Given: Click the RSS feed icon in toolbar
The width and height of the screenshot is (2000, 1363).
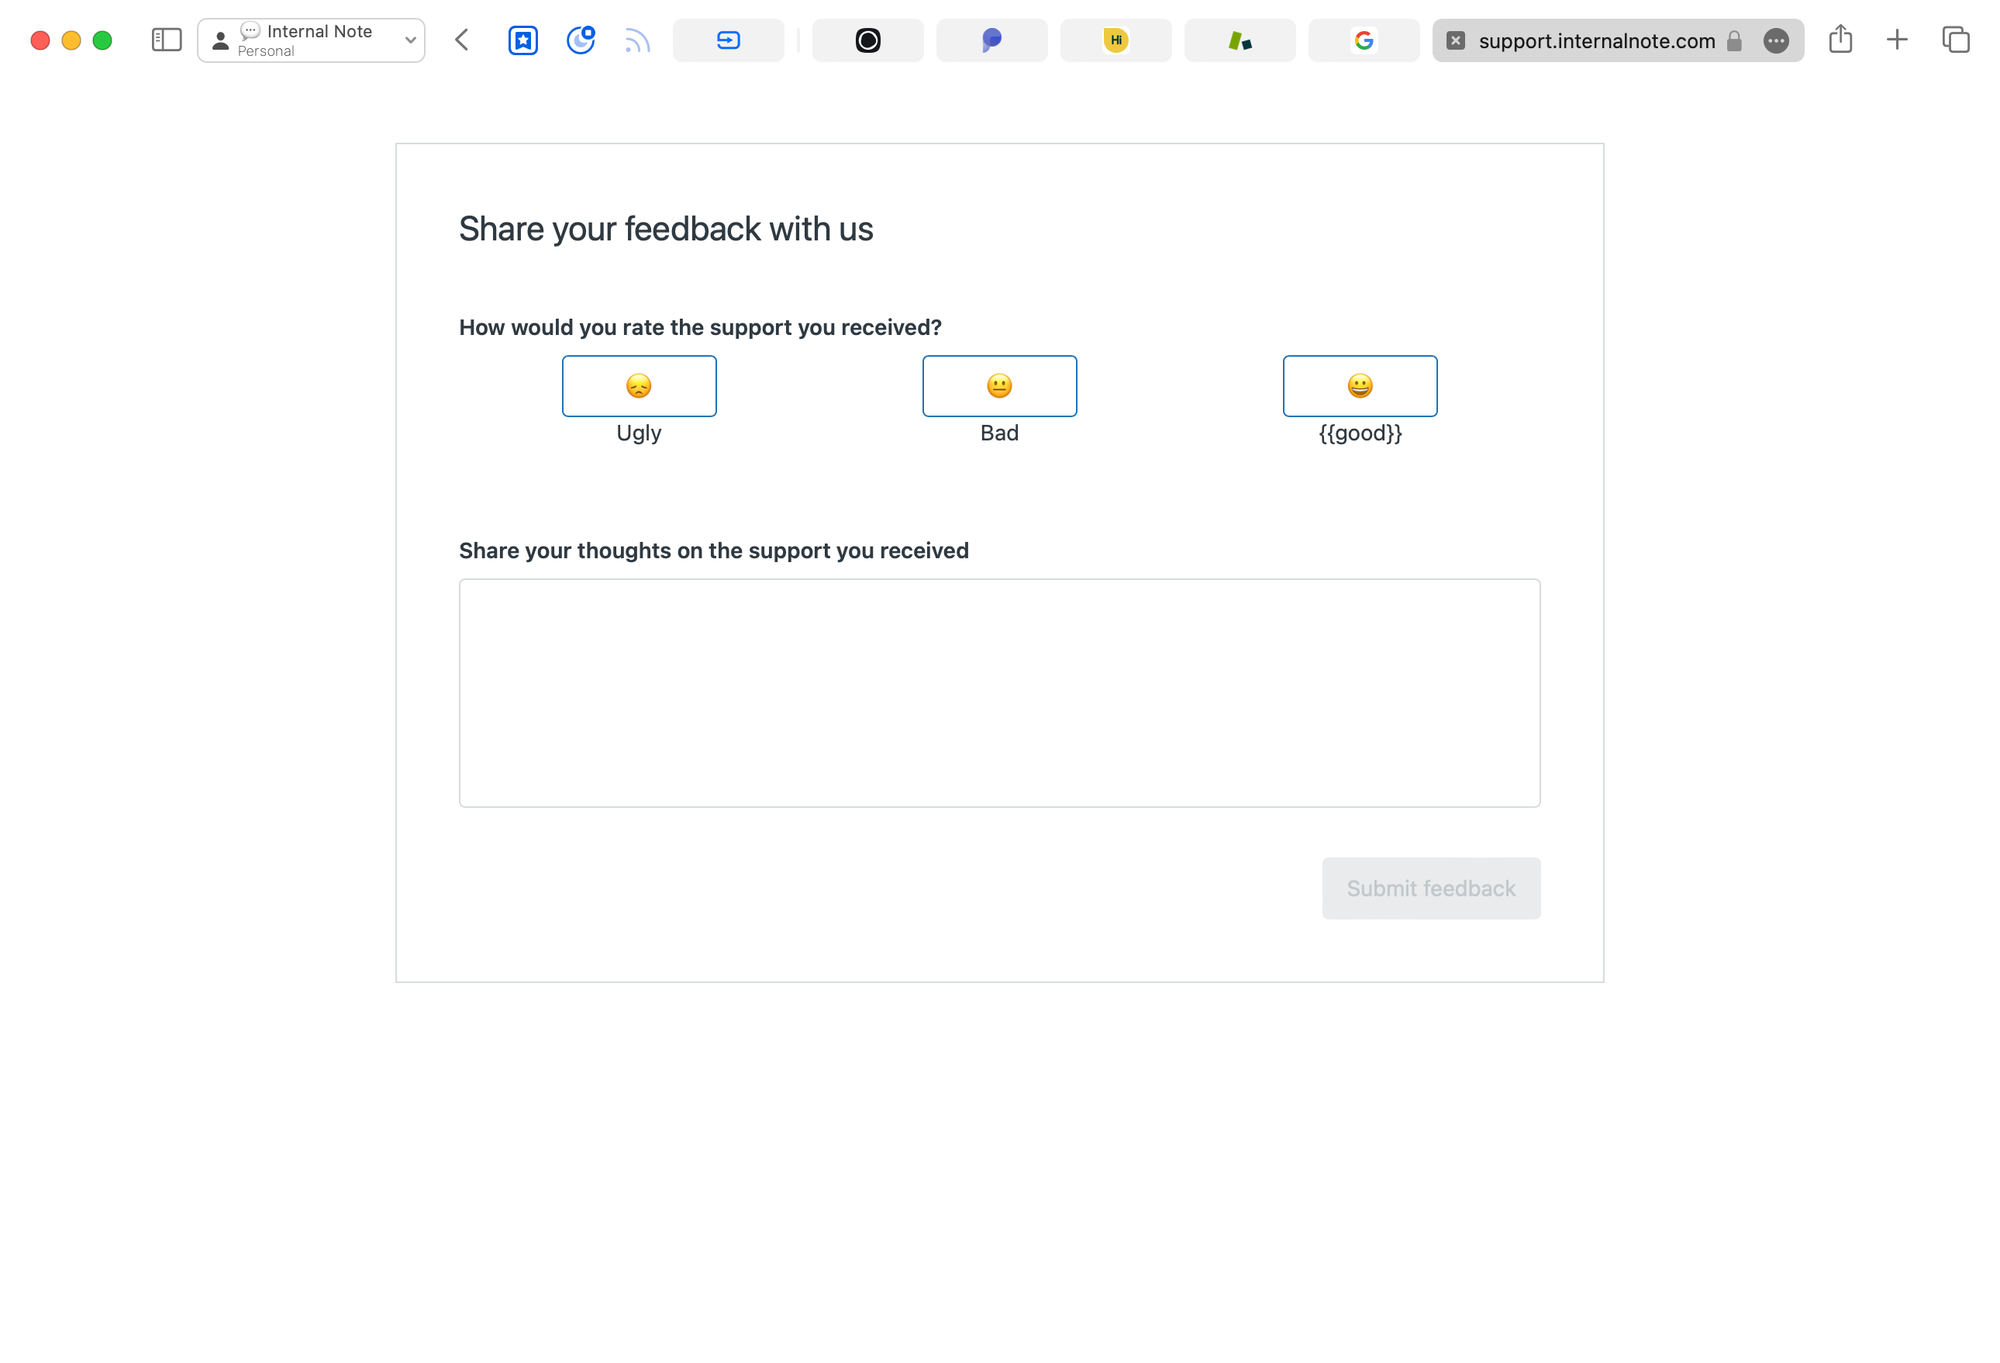Looking at the screenshot, I should pos(637,40).
